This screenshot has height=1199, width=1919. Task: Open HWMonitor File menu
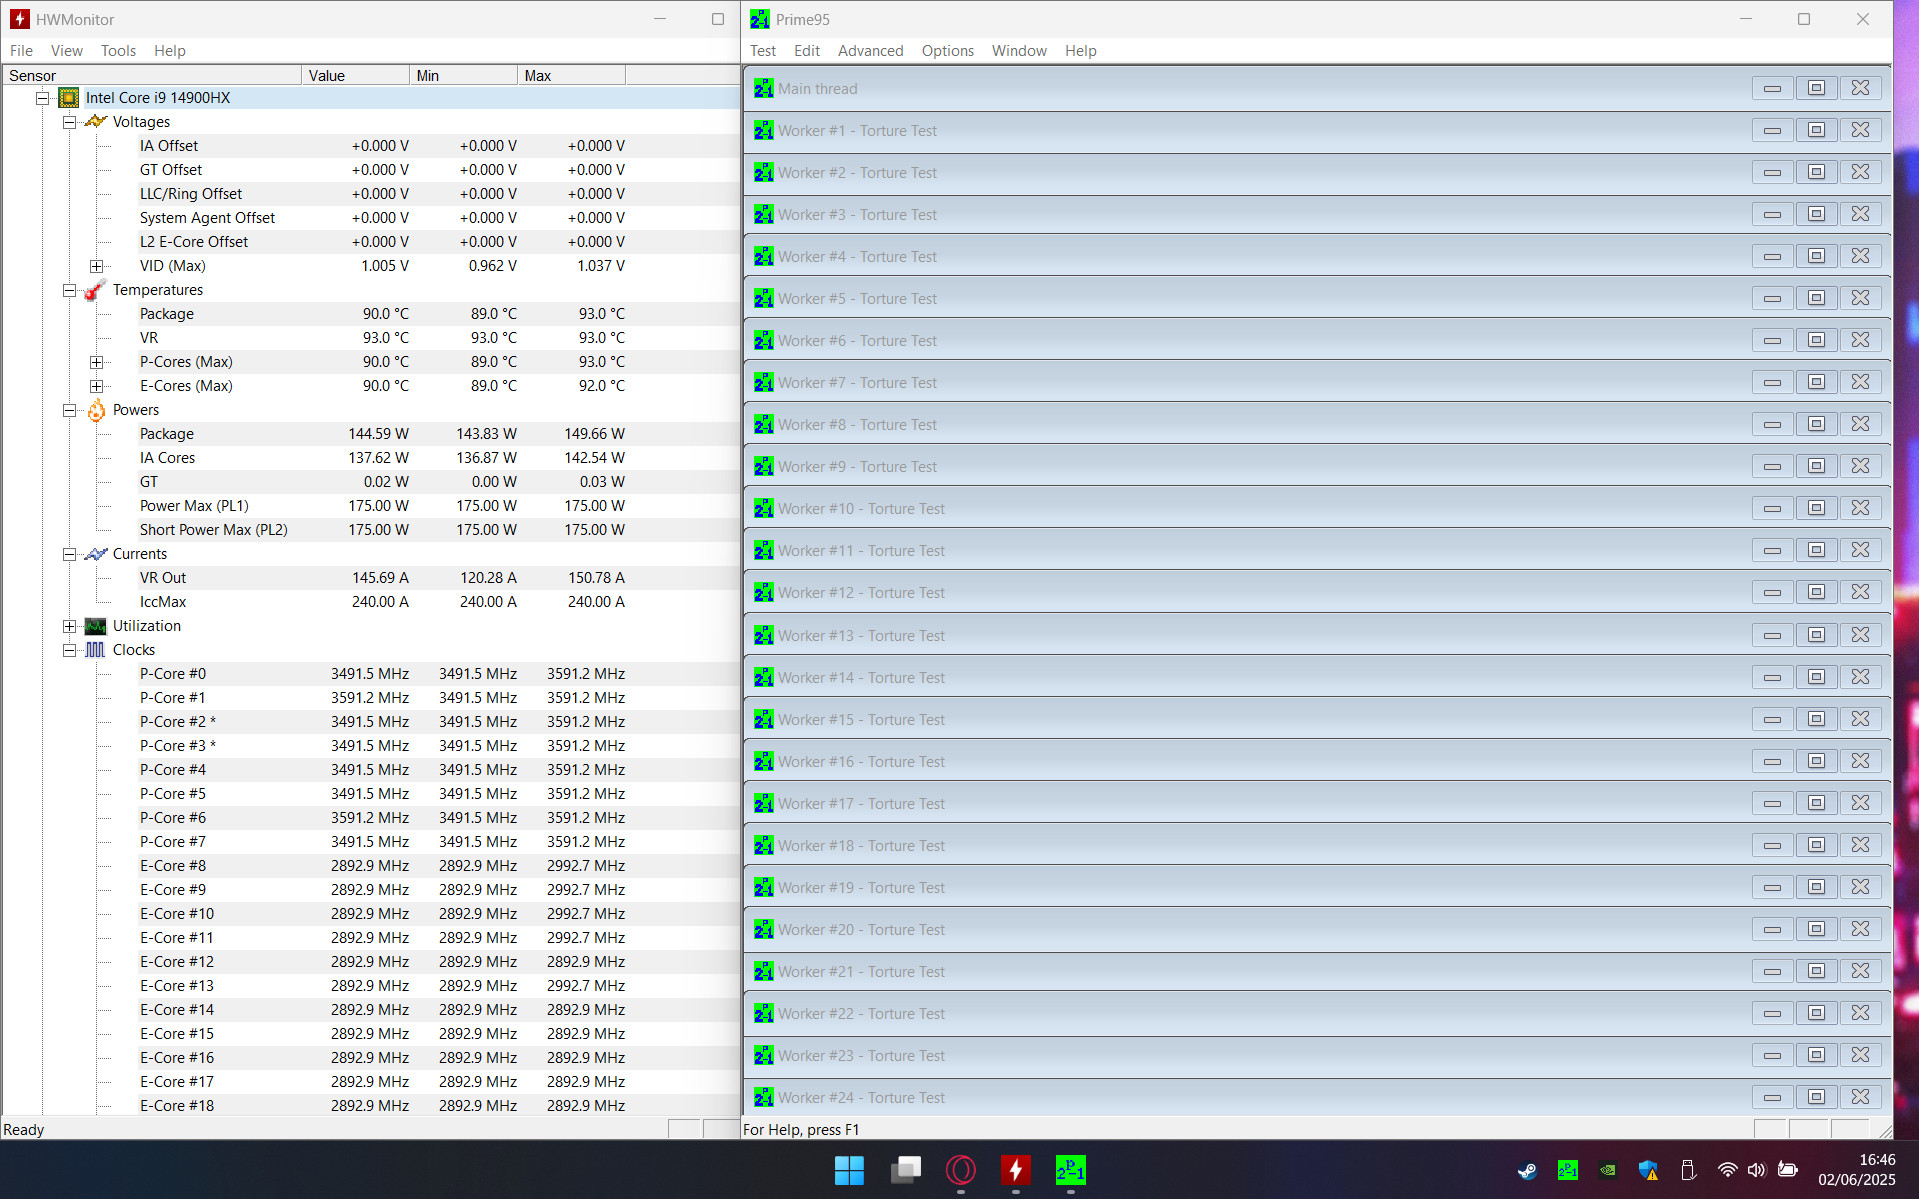[21, 51]
